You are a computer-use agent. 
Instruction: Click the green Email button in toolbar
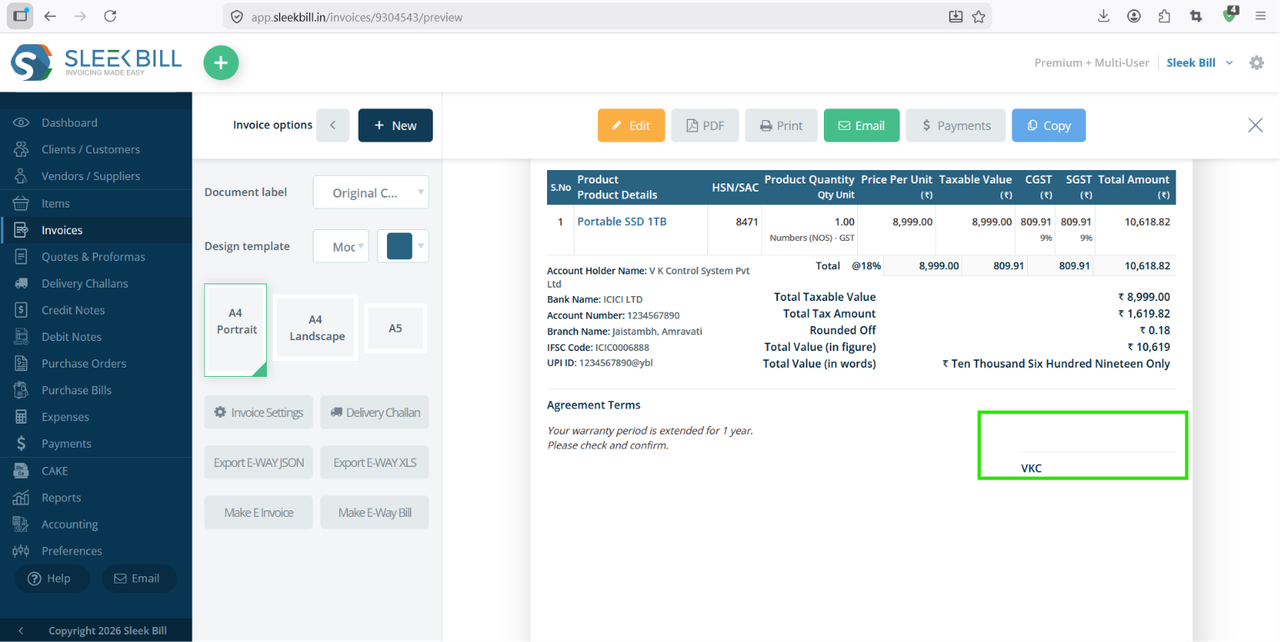862,125
